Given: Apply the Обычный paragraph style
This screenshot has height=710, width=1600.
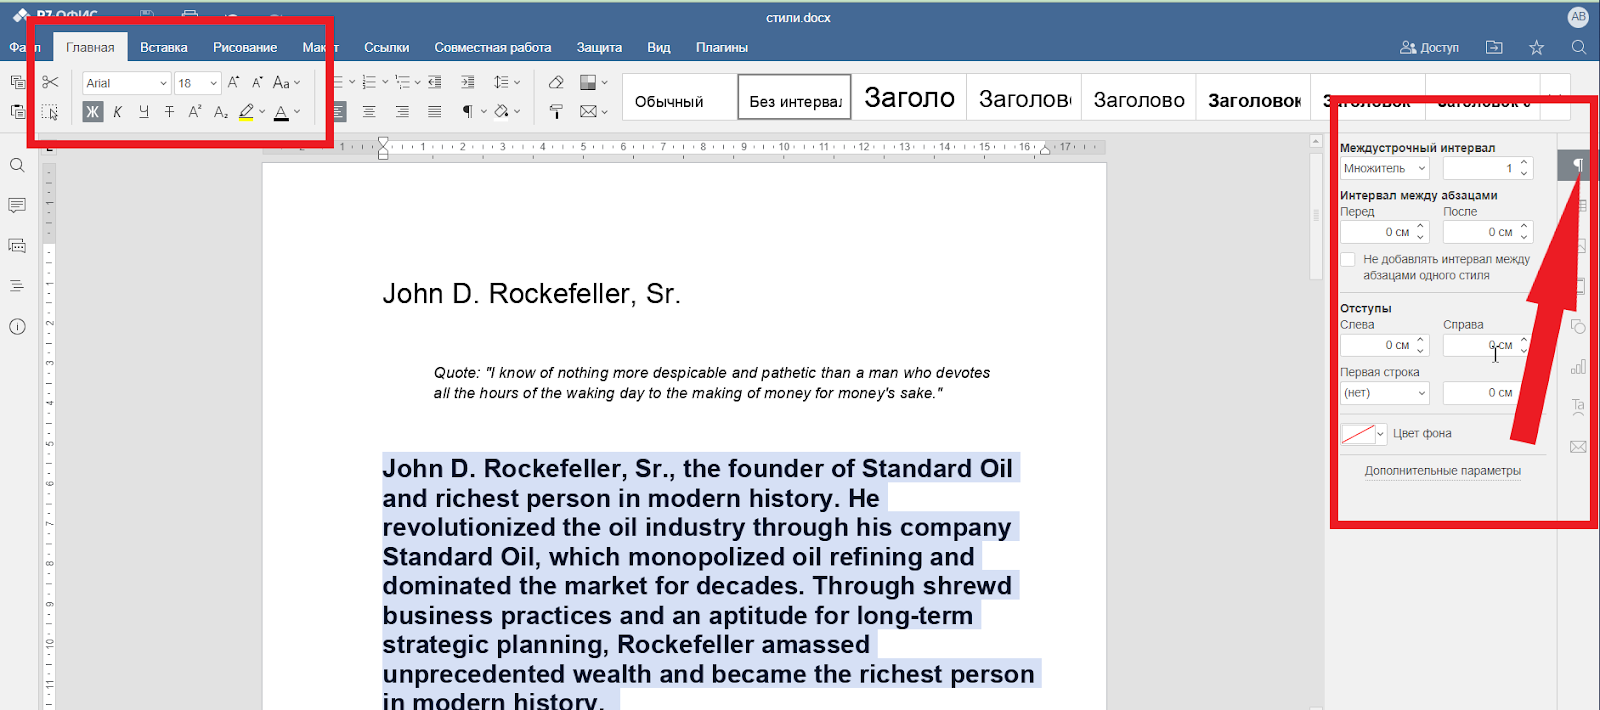Looking at the screenshot, I should 680,97.
